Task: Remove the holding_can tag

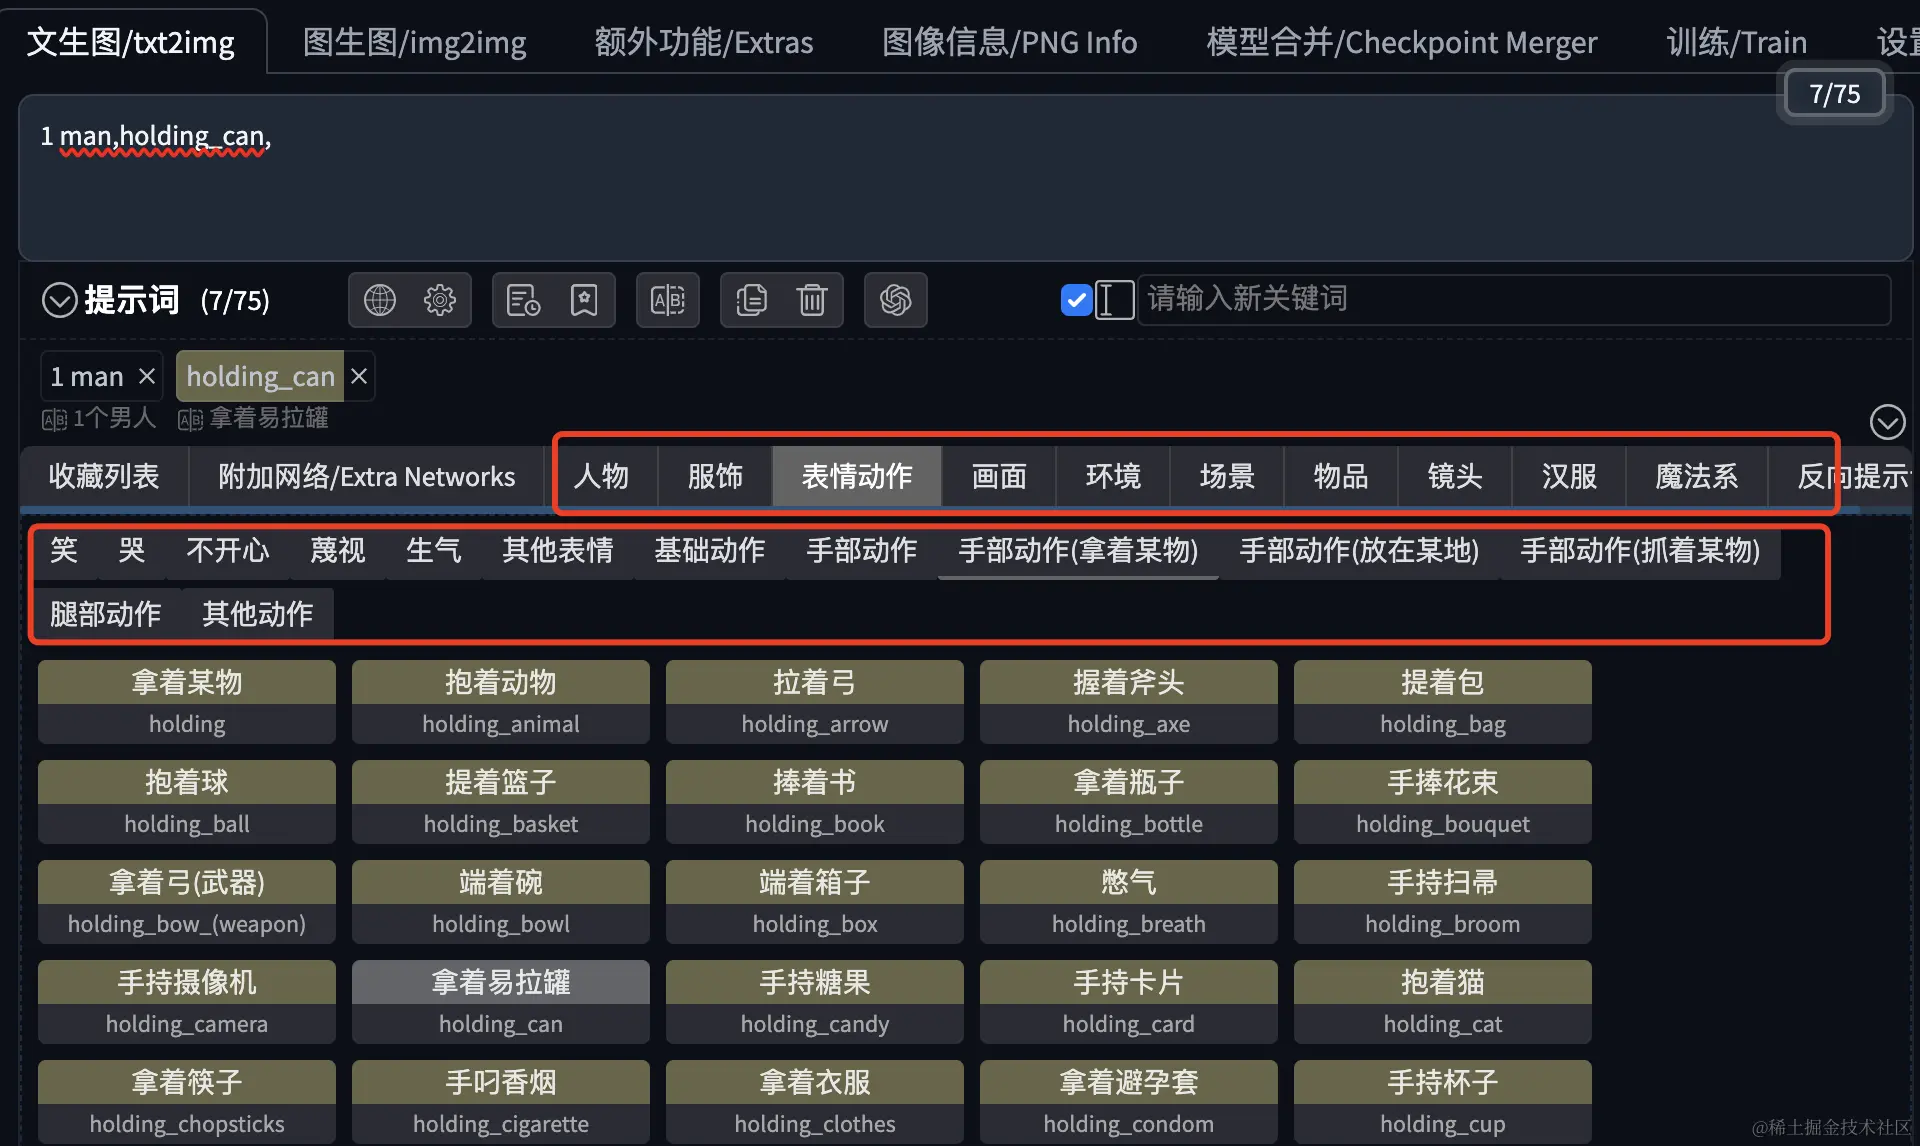Action: tap(359, 376)
